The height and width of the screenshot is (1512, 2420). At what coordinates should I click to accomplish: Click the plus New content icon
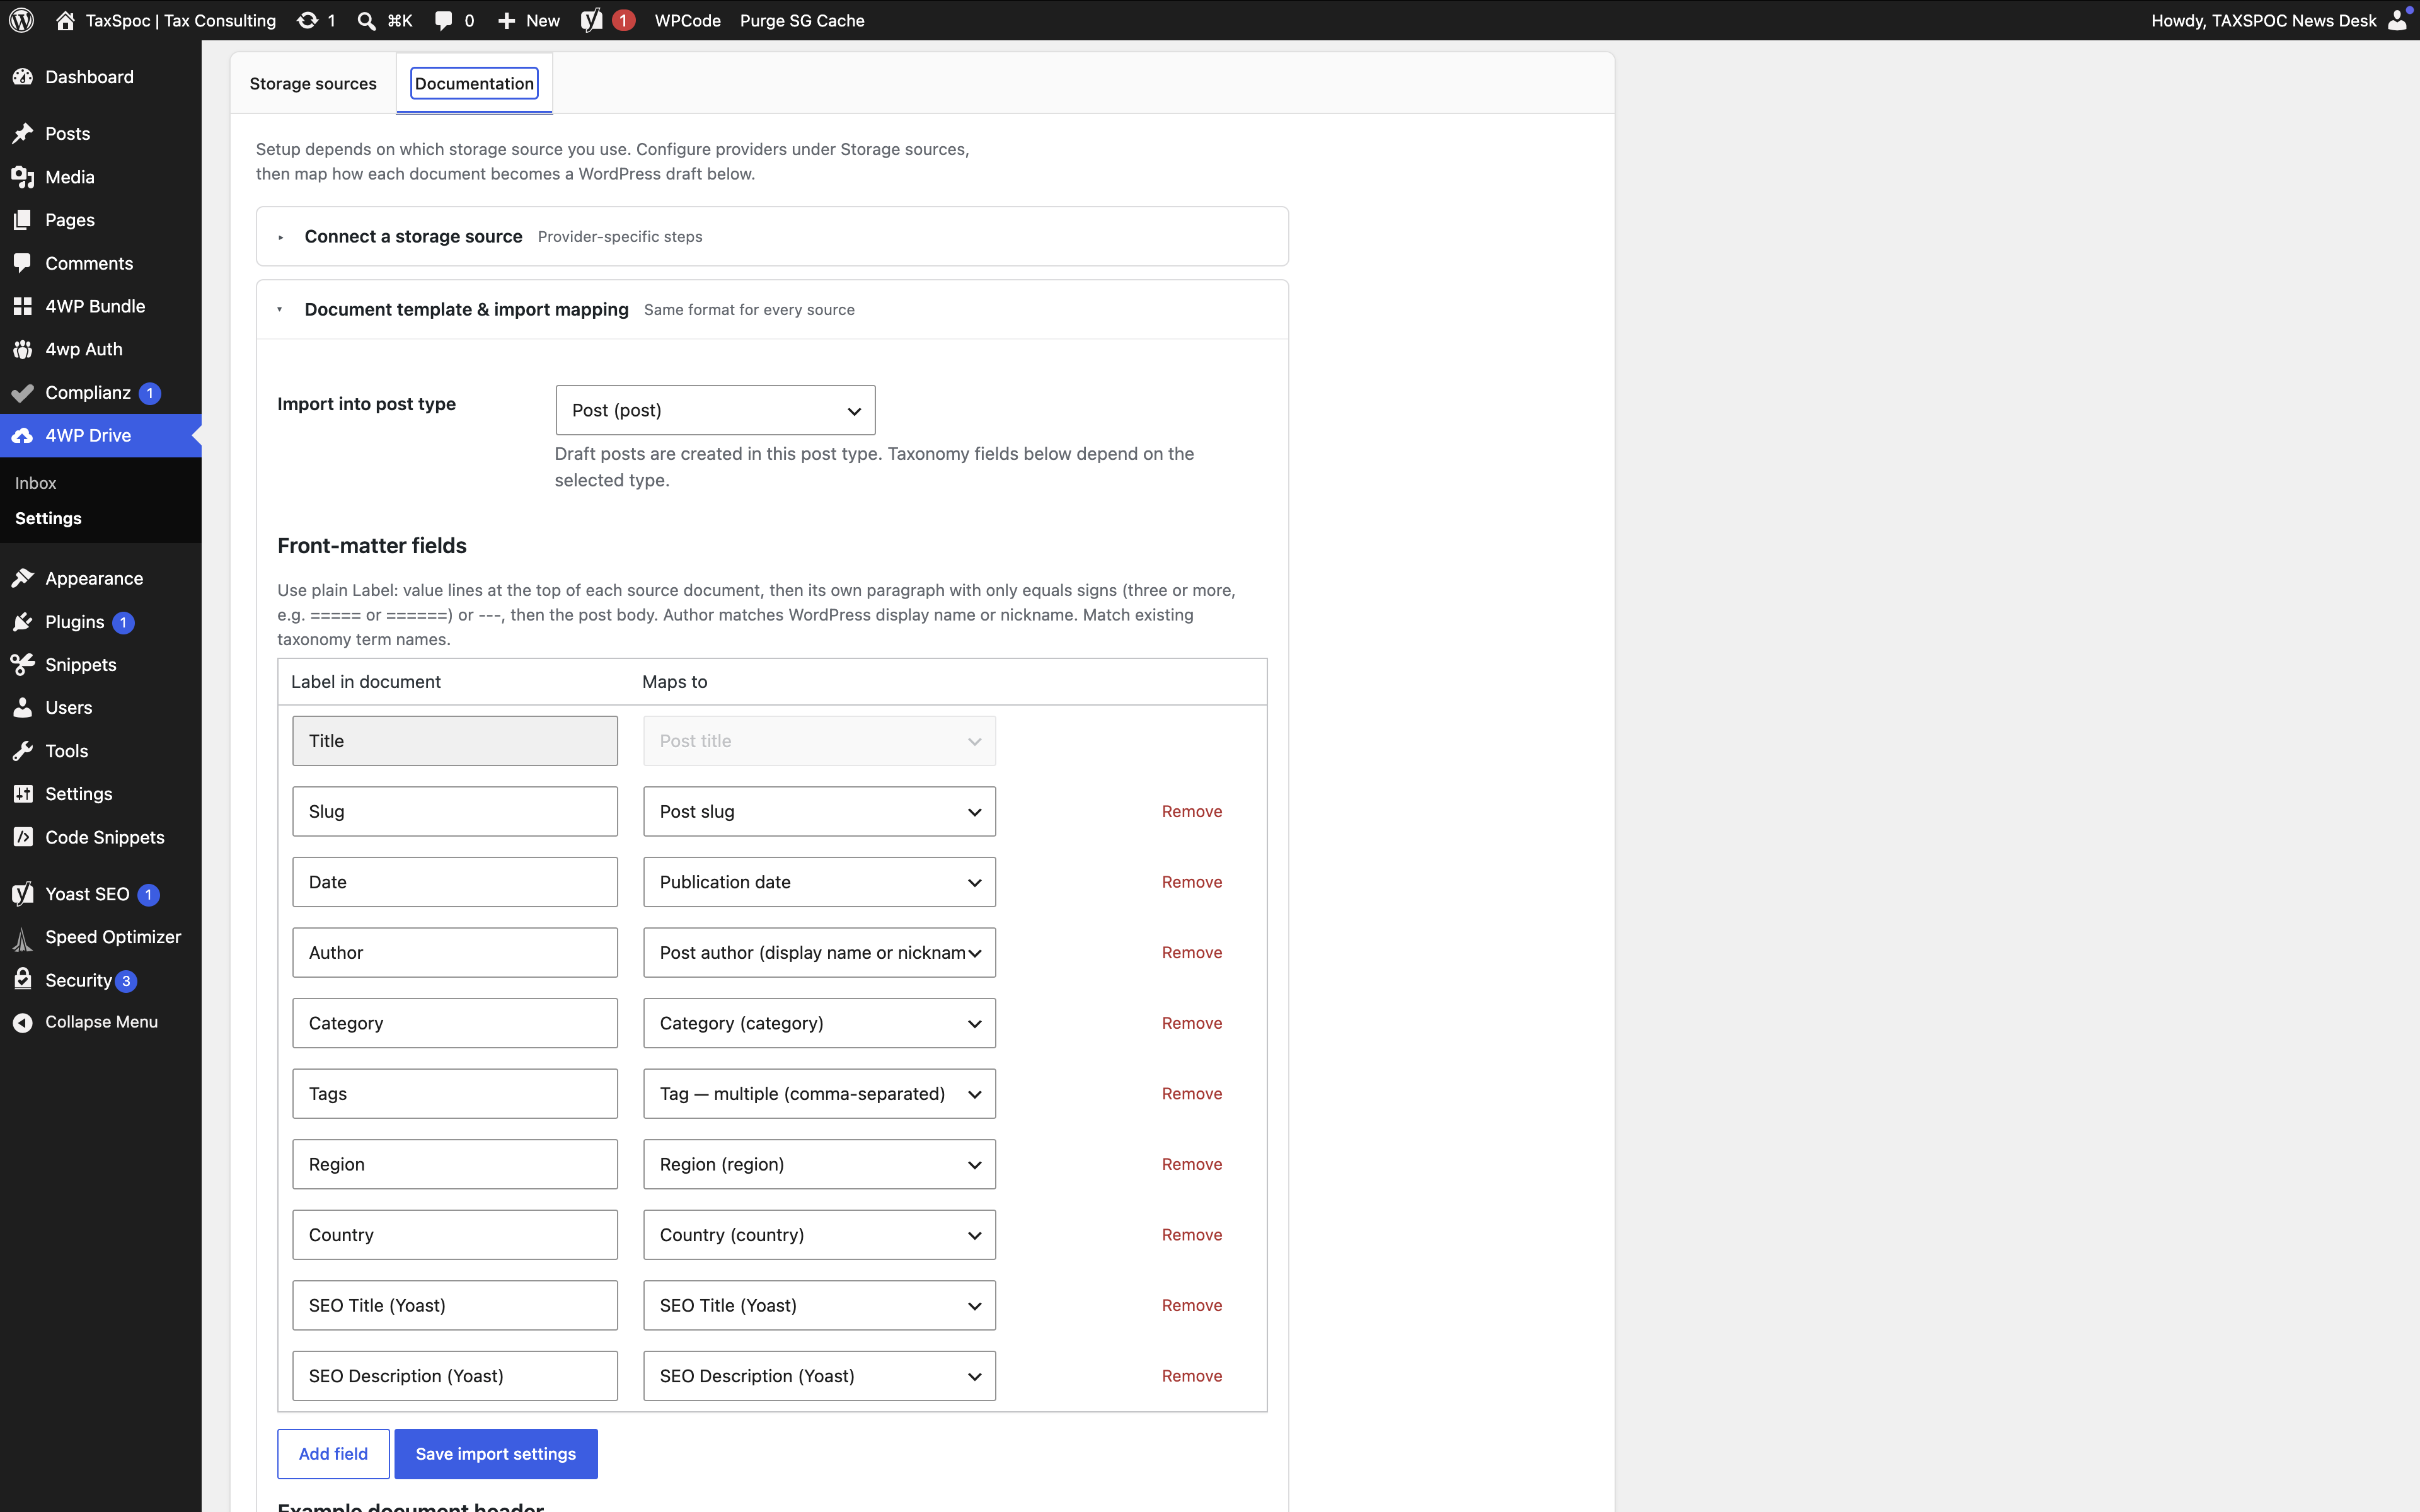click(506, 20)
